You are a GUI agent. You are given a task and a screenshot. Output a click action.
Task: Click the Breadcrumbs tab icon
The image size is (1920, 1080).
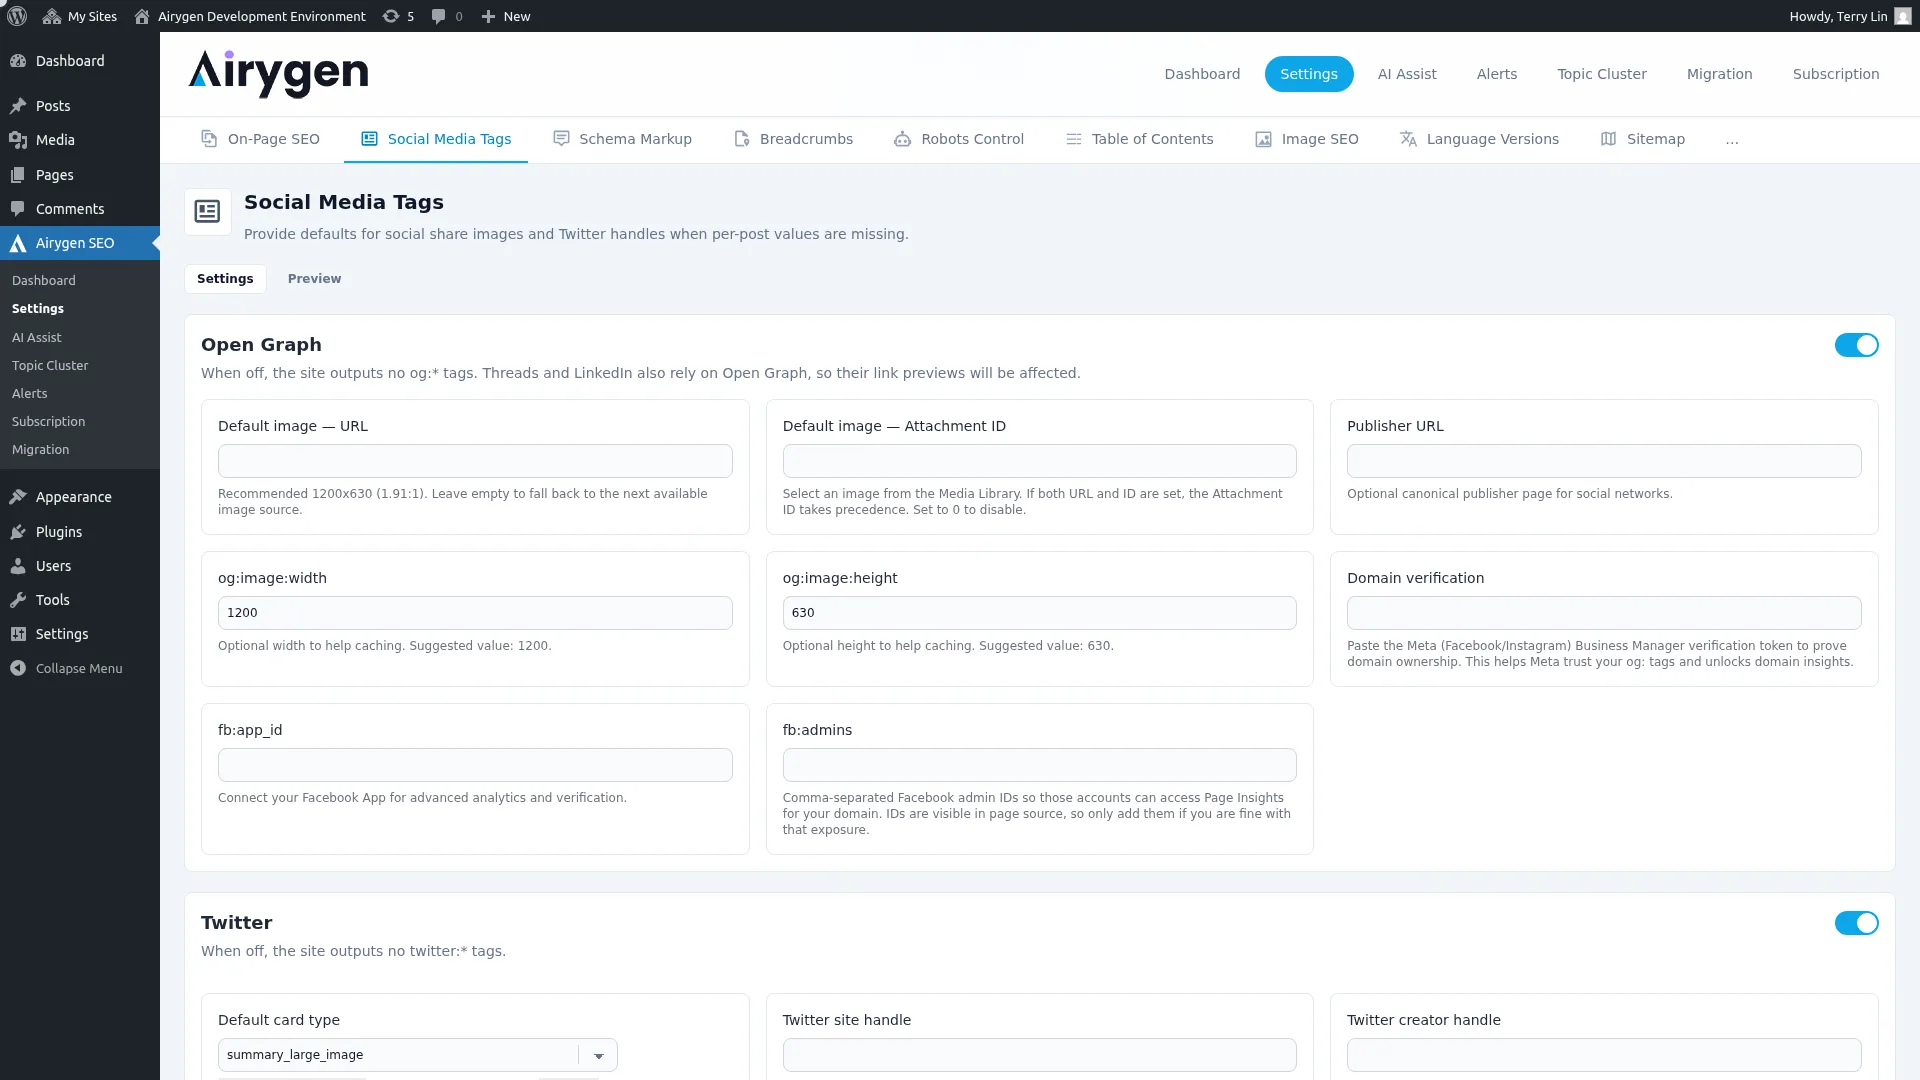pos(742,139)
